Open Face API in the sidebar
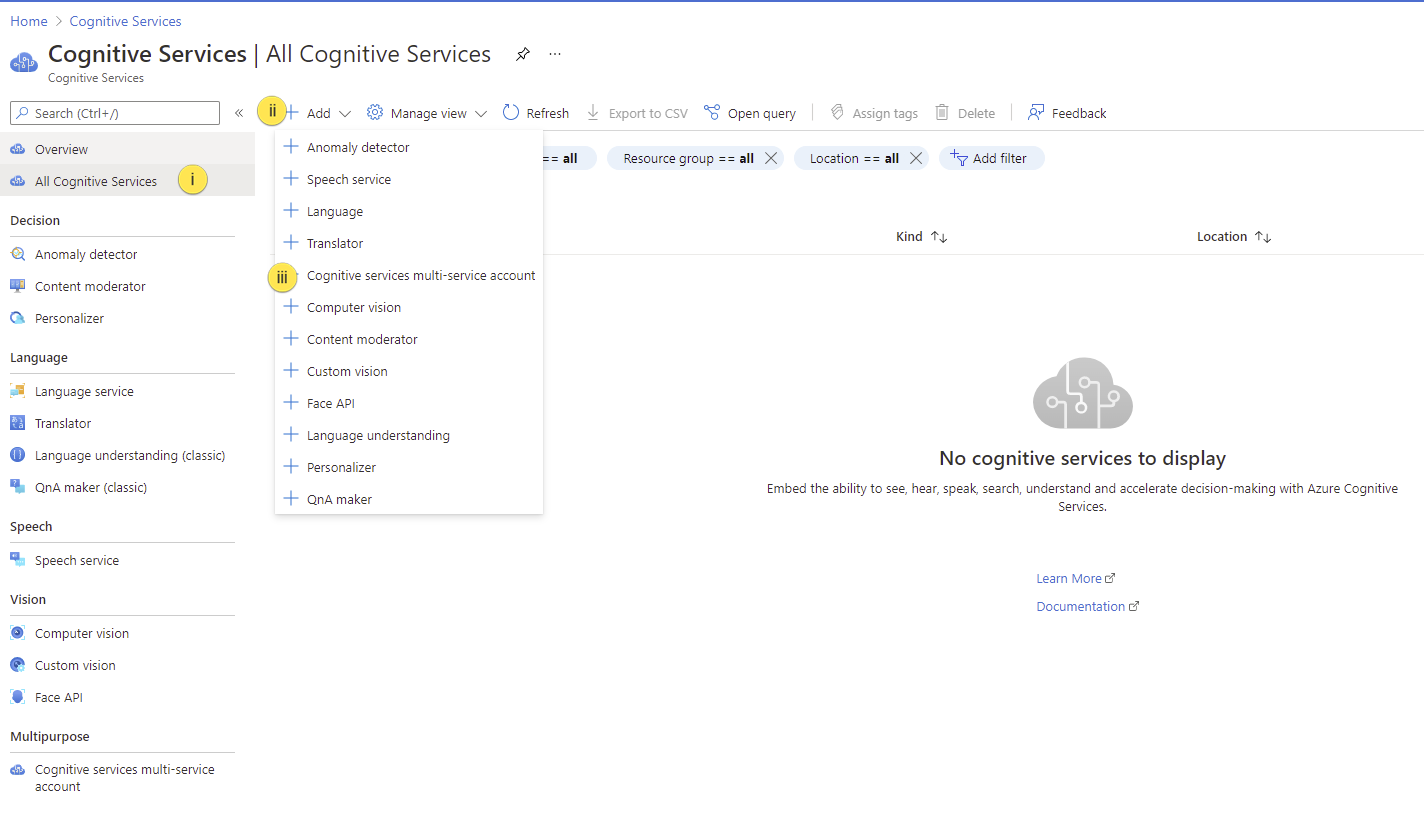 [59, 697]
